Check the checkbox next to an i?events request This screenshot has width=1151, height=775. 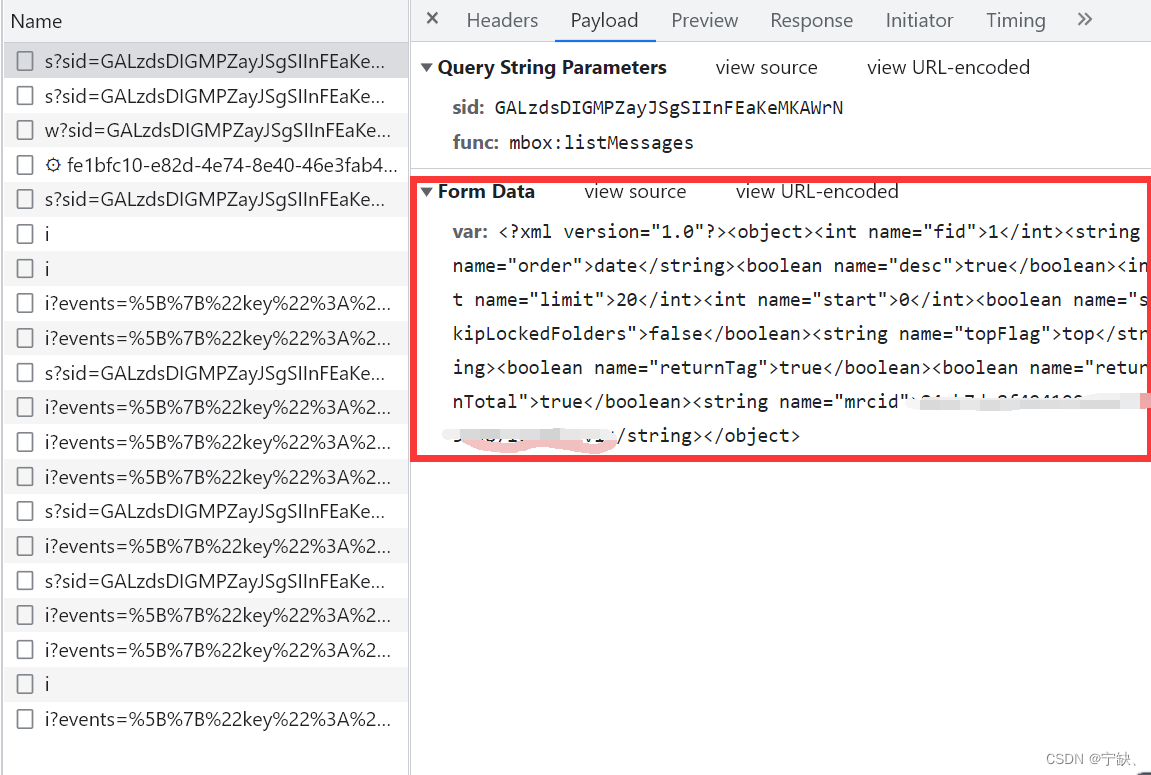23,302
